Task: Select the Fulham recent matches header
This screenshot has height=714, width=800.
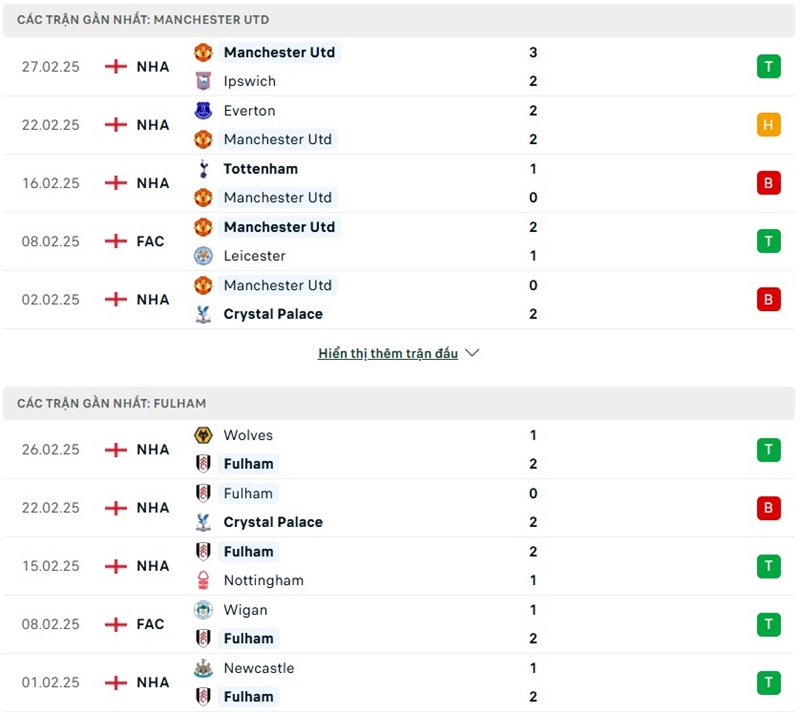Action: (112, 403)
